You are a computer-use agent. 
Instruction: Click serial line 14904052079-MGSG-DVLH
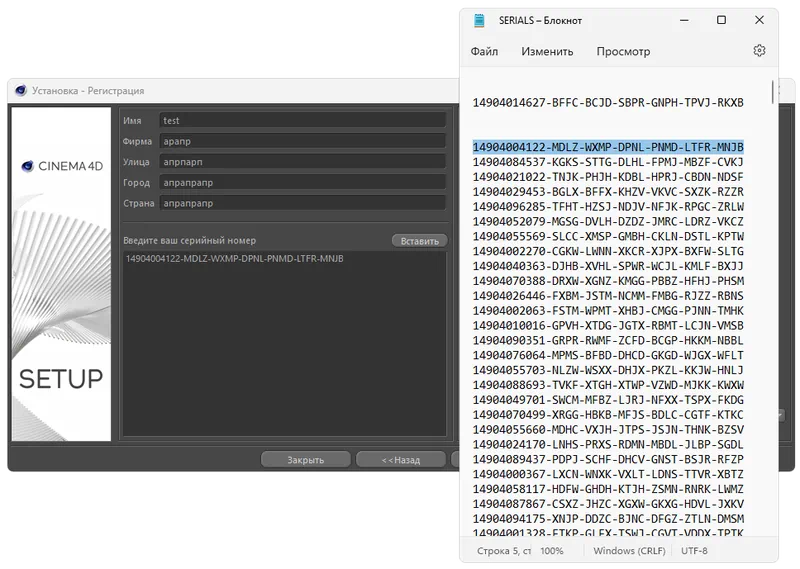pyautogui.click(x=608, y=221)
